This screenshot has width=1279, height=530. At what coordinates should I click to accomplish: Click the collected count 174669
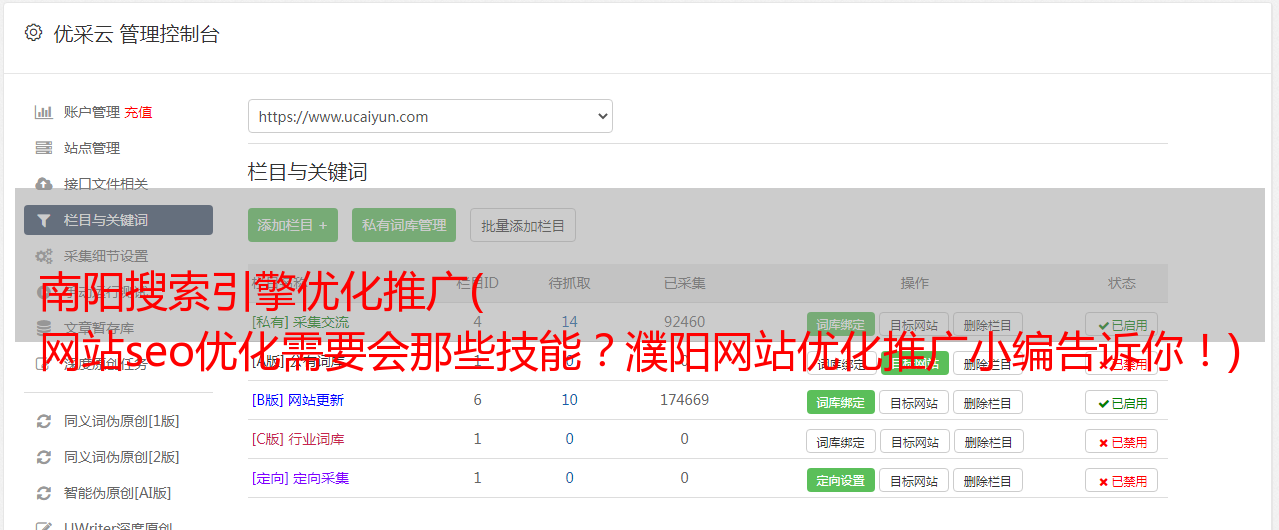click(685, 400)
